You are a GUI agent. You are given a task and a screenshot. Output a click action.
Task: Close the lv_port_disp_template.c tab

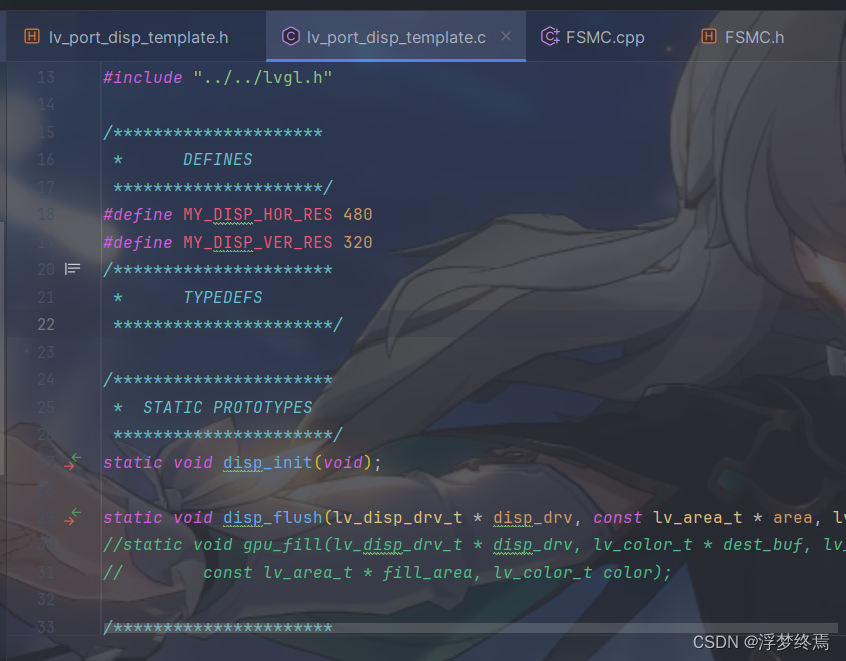(x=506, y=36)
